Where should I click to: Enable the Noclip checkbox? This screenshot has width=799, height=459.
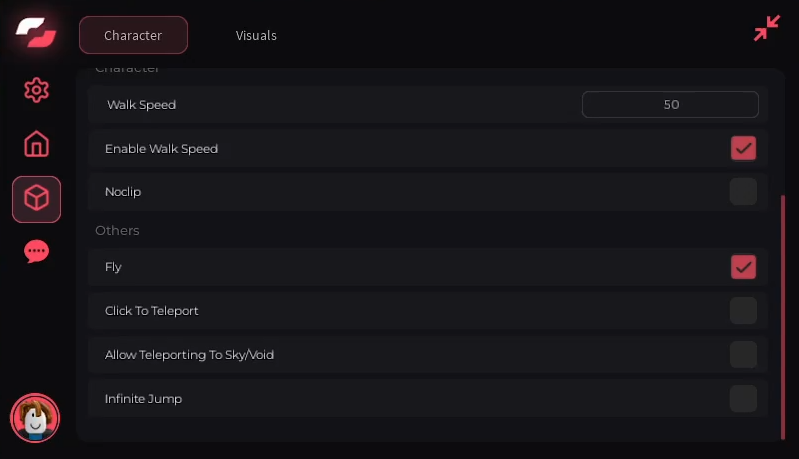tap(743, 191)
